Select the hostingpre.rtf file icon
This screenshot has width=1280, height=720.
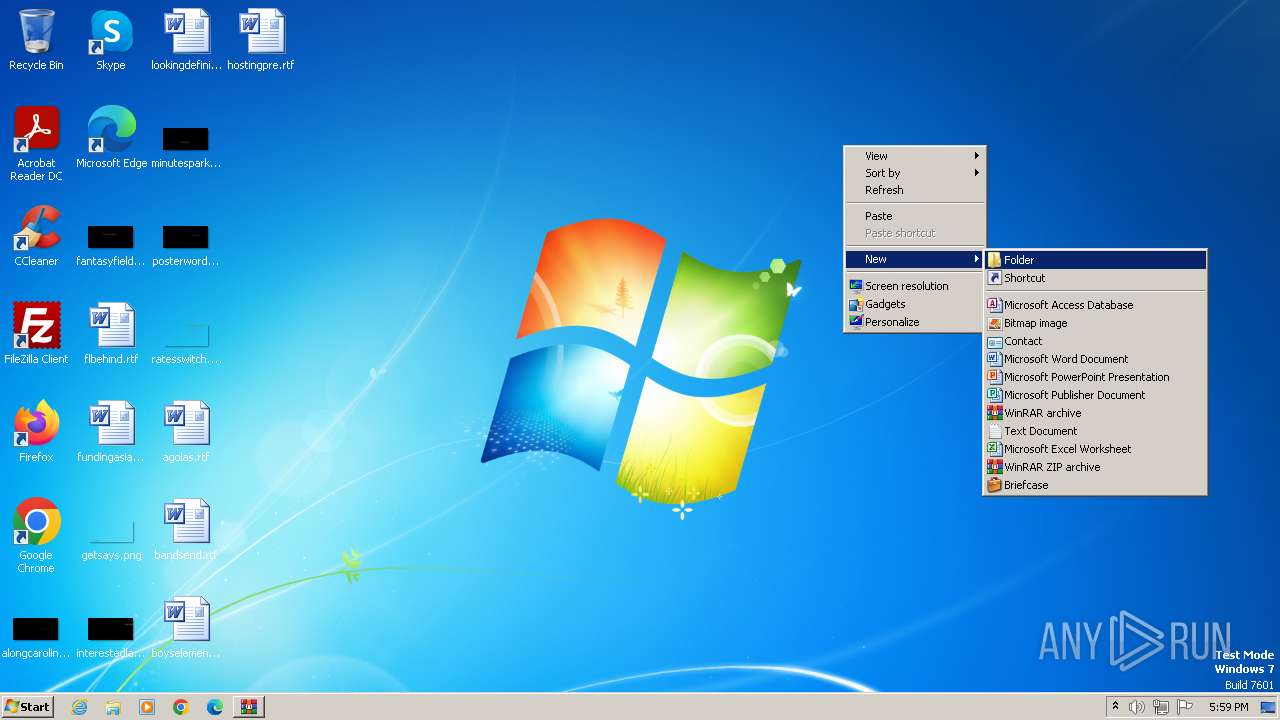coord(261,40)
